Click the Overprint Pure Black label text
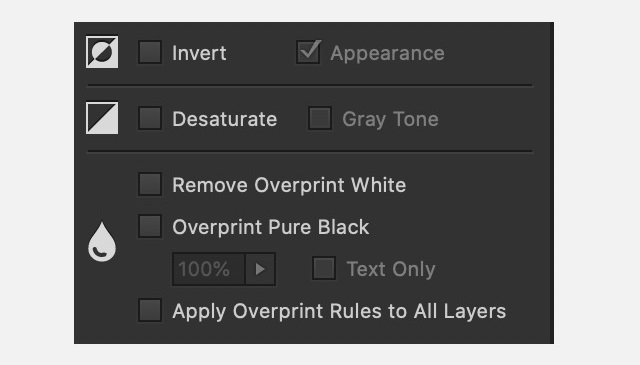The height and width of the screenshot is (365, 640). coord(271,227)
